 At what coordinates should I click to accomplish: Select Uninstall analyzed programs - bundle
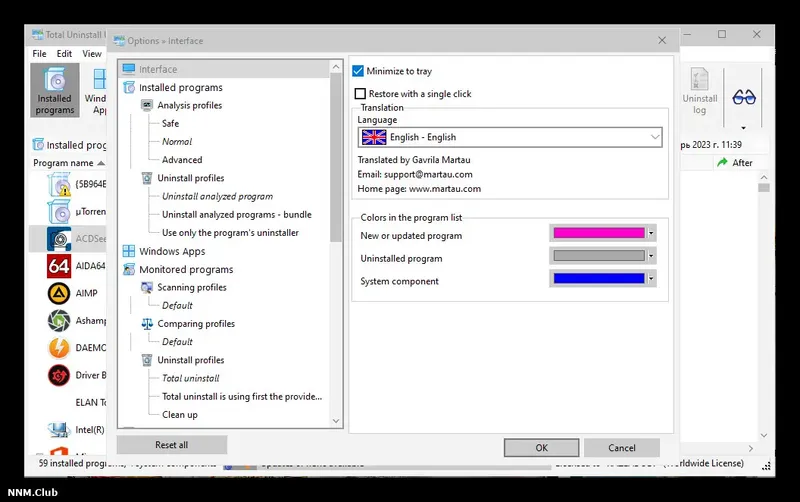click(237, 215)
